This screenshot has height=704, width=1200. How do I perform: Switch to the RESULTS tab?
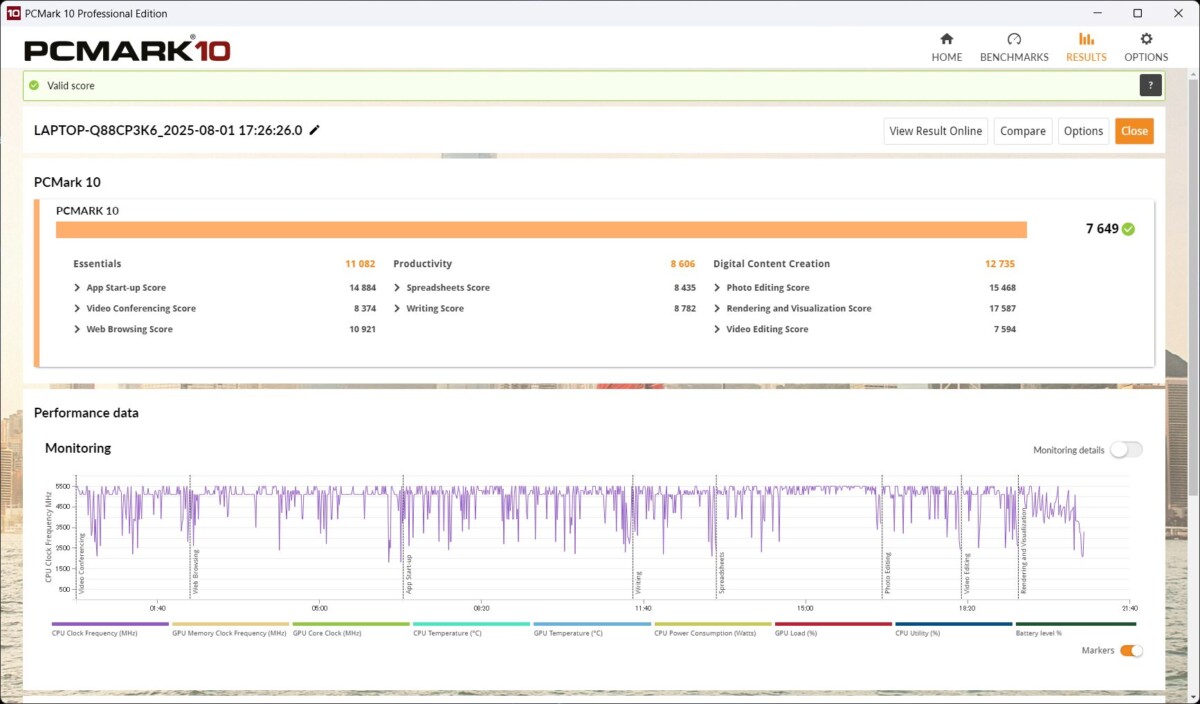(x=1086, y=47)
